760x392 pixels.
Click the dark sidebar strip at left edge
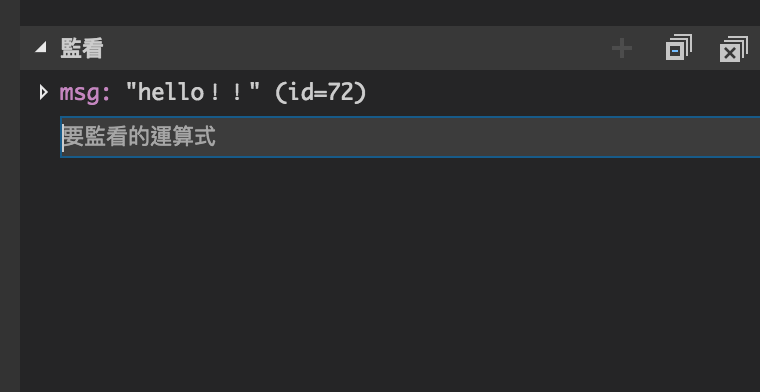click(10, 194)
